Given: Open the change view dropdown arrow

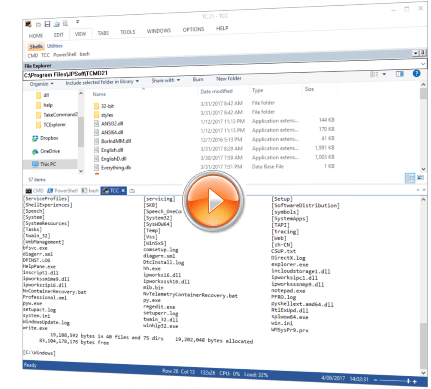Looking at the screenshot, I should pos(384,74).
